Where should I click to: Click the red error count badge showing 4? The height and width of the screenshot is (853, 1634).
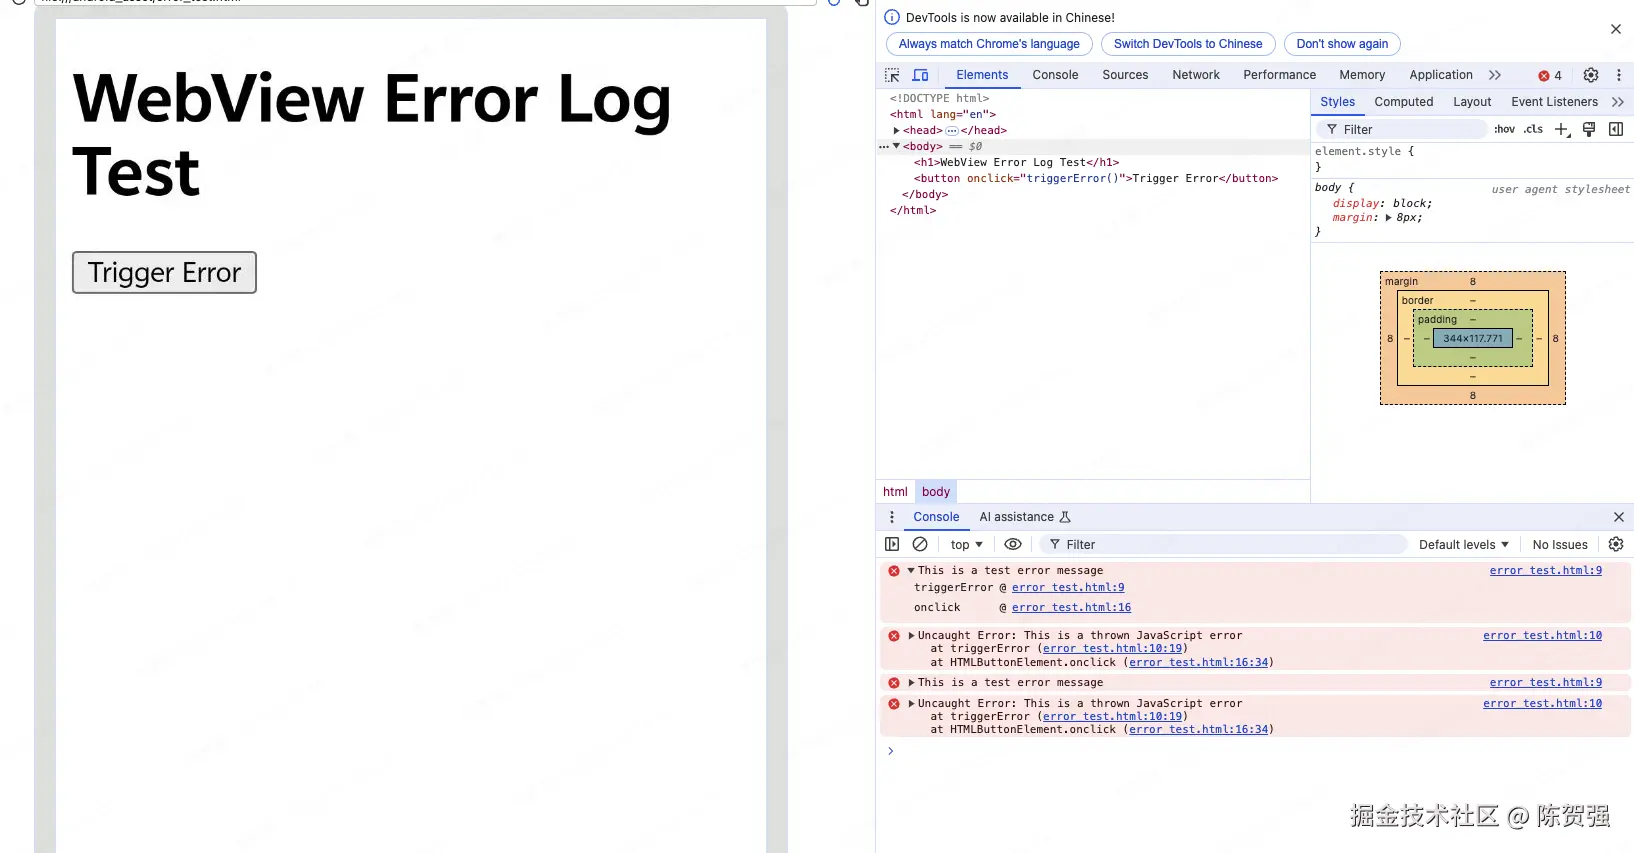1550,75
